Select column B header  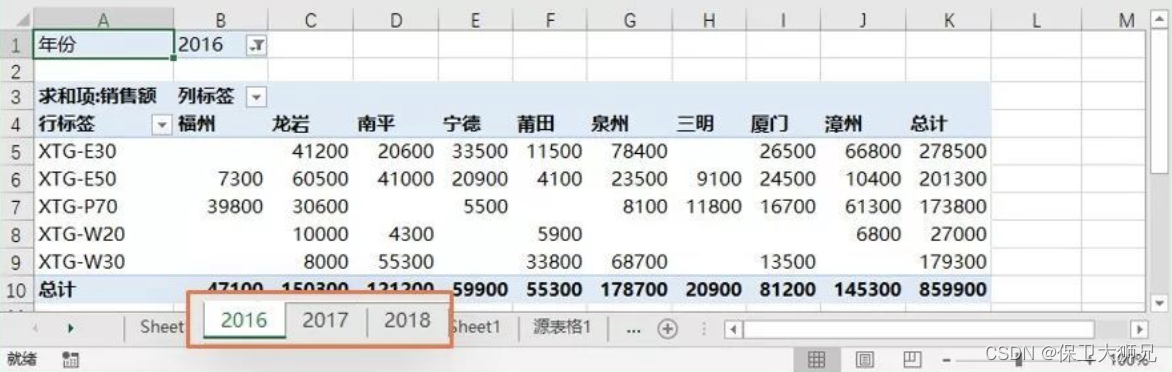(x=220, y=20)
